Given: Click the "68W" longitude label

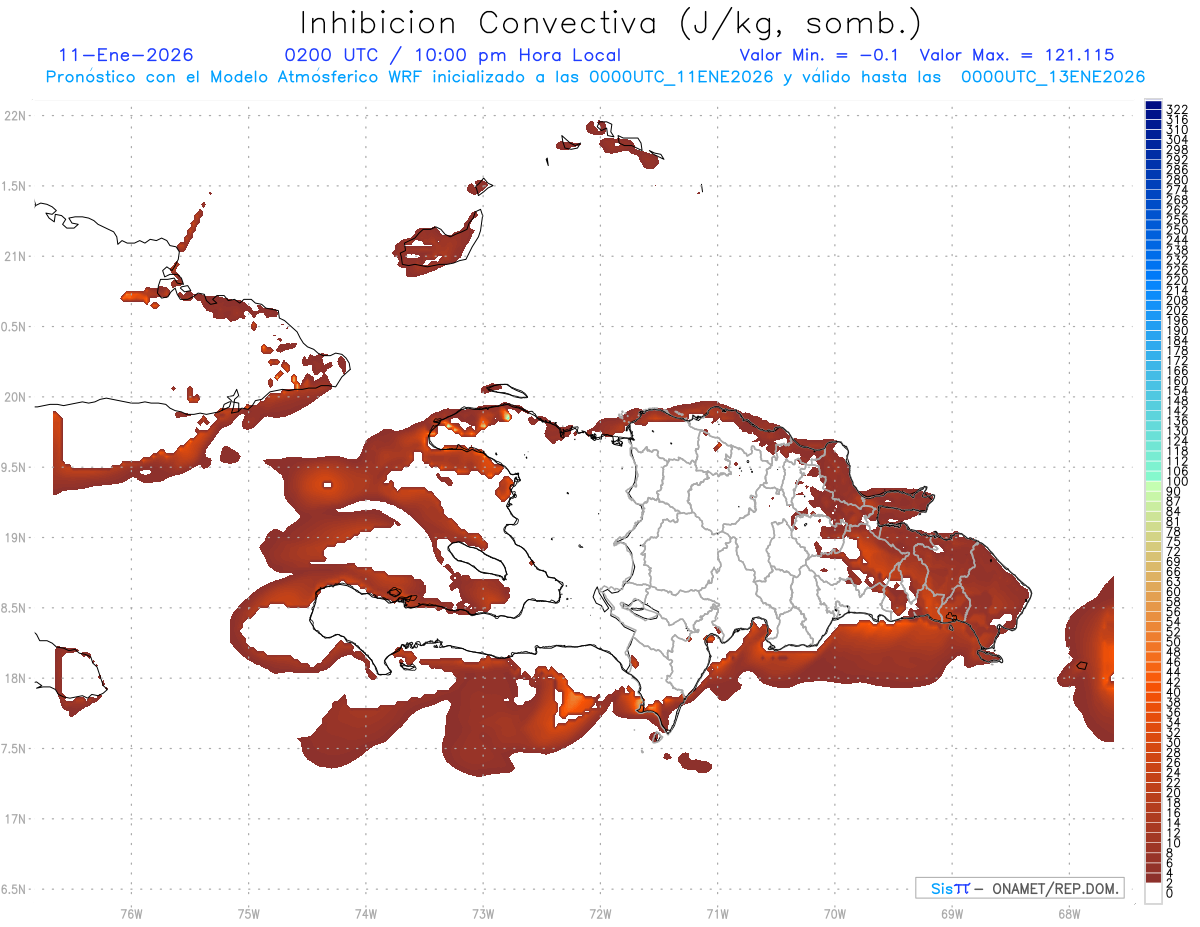Looking at the screenshot, I should [x=1069, y=913].
